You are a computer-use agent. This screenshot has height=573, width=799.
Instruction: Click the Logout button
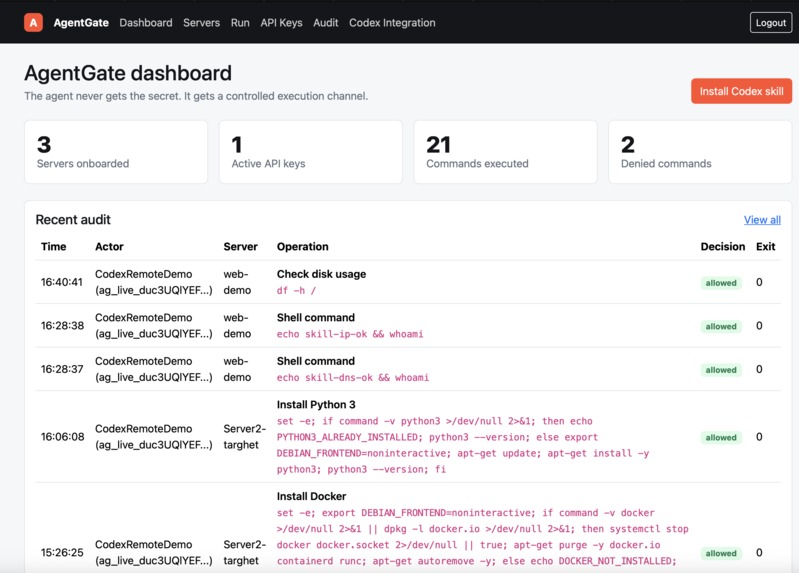(770, 23)
